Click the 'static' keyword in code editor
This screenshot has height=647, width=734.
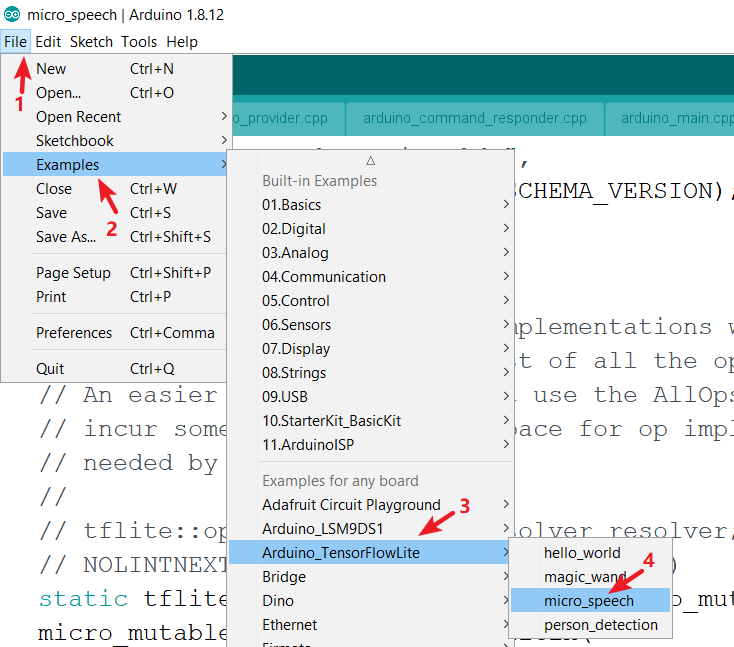[x=83, y=598]
